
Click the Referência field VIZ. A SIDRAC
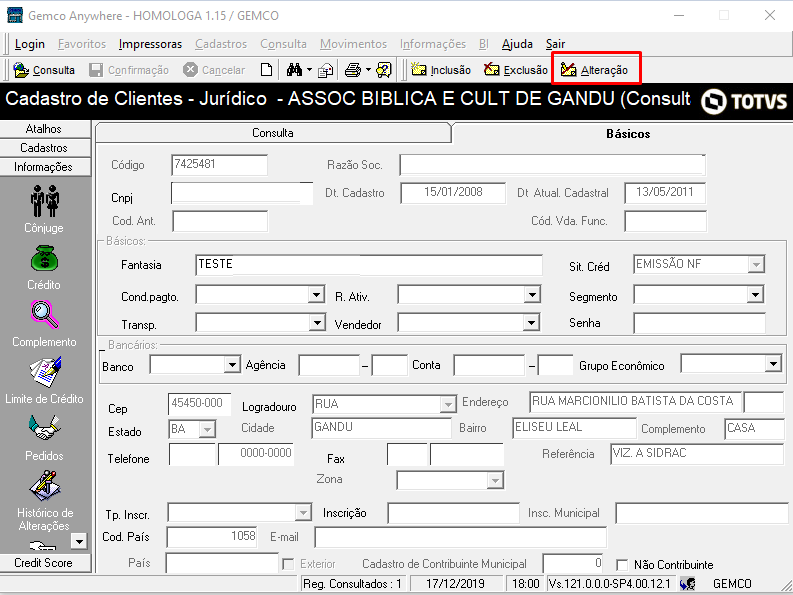(x=697, y=454)
